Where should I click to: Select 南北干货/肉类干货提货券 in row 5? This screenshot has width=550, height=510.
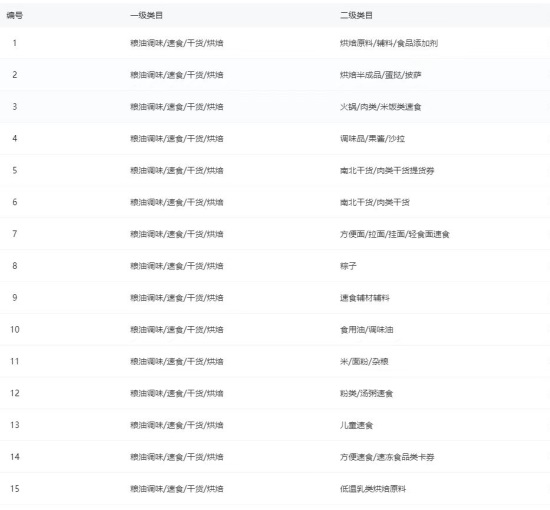pyautogui.click(x=387, y=171)
